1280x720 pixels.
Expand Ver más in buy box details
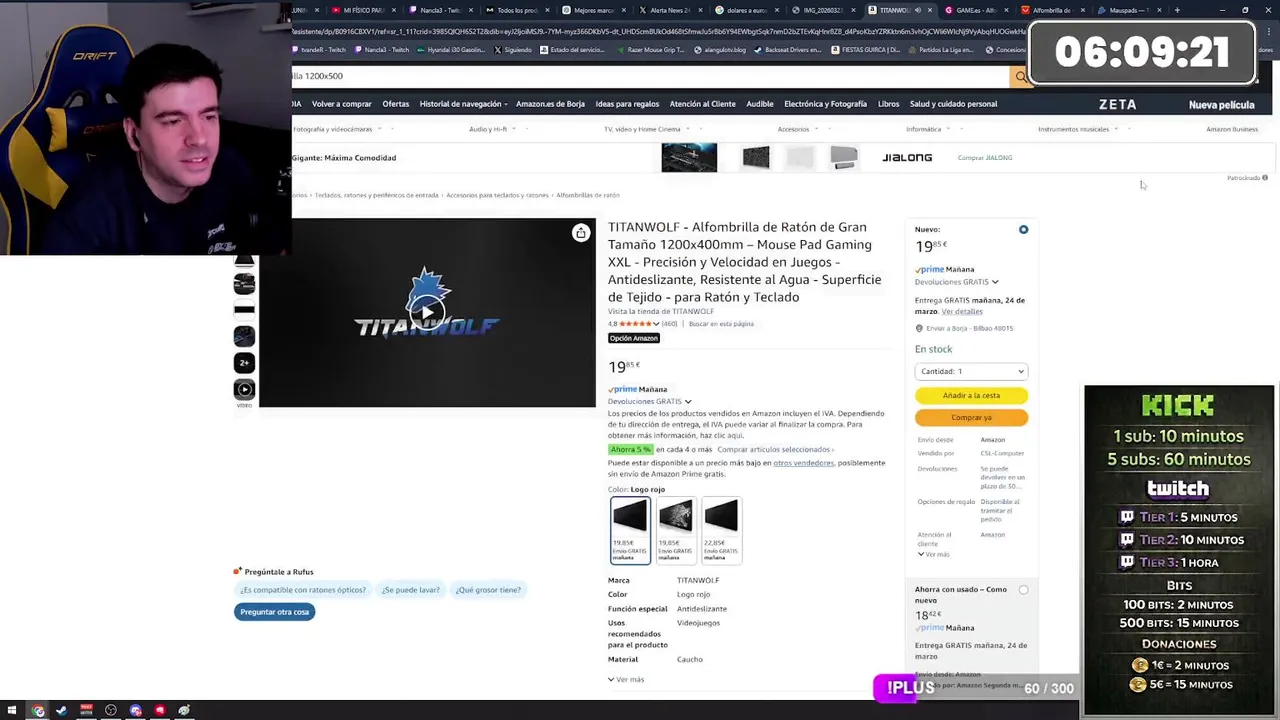click(933, 554)
